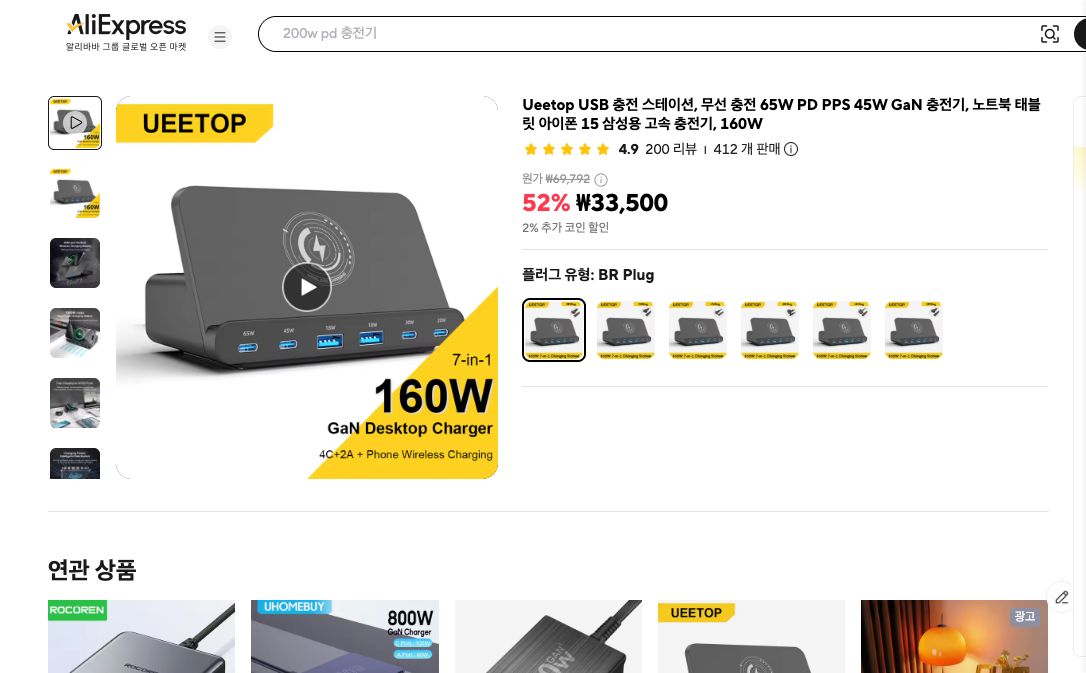Choose the last plug type option

pos(914,330)
